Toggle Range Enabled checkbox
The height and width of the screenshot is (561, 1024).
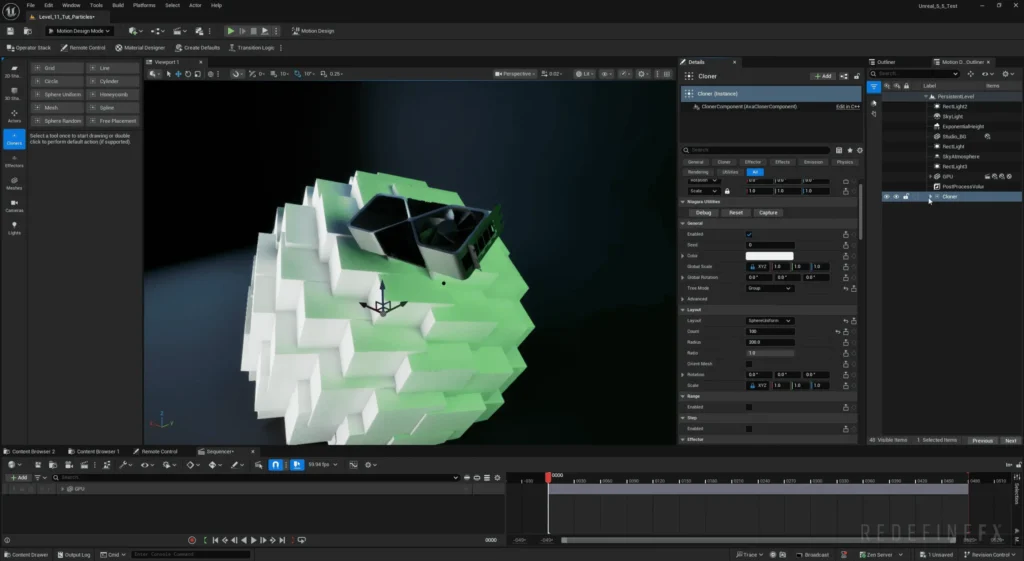pos(749,407)
